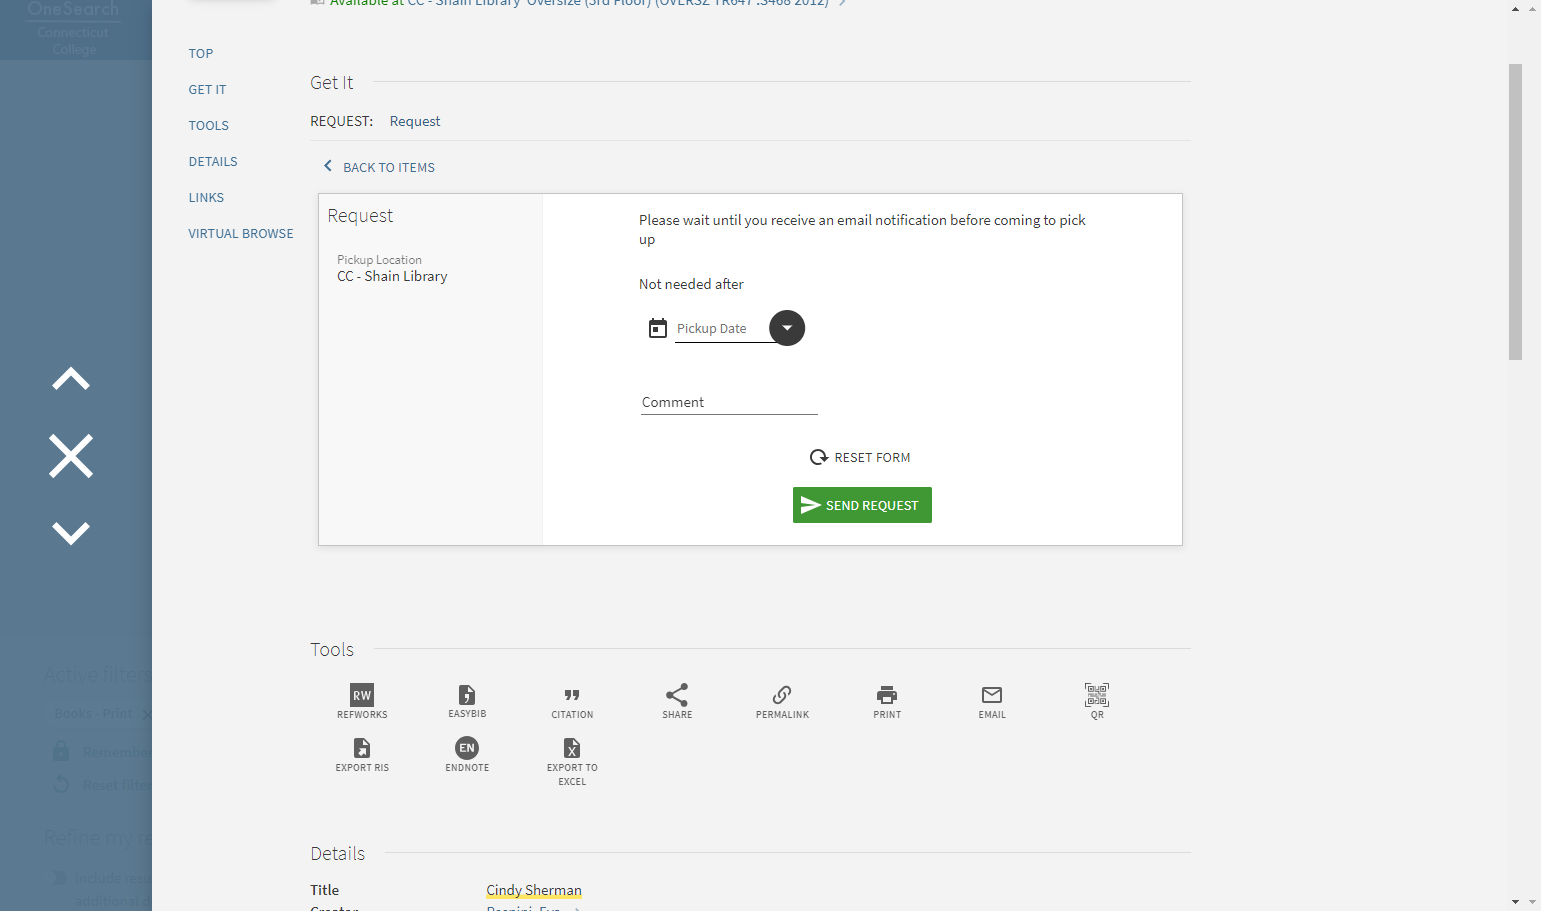1541x911 pixels.
Task: Open the Cindy Sherman title link
Action: point(534,890)
